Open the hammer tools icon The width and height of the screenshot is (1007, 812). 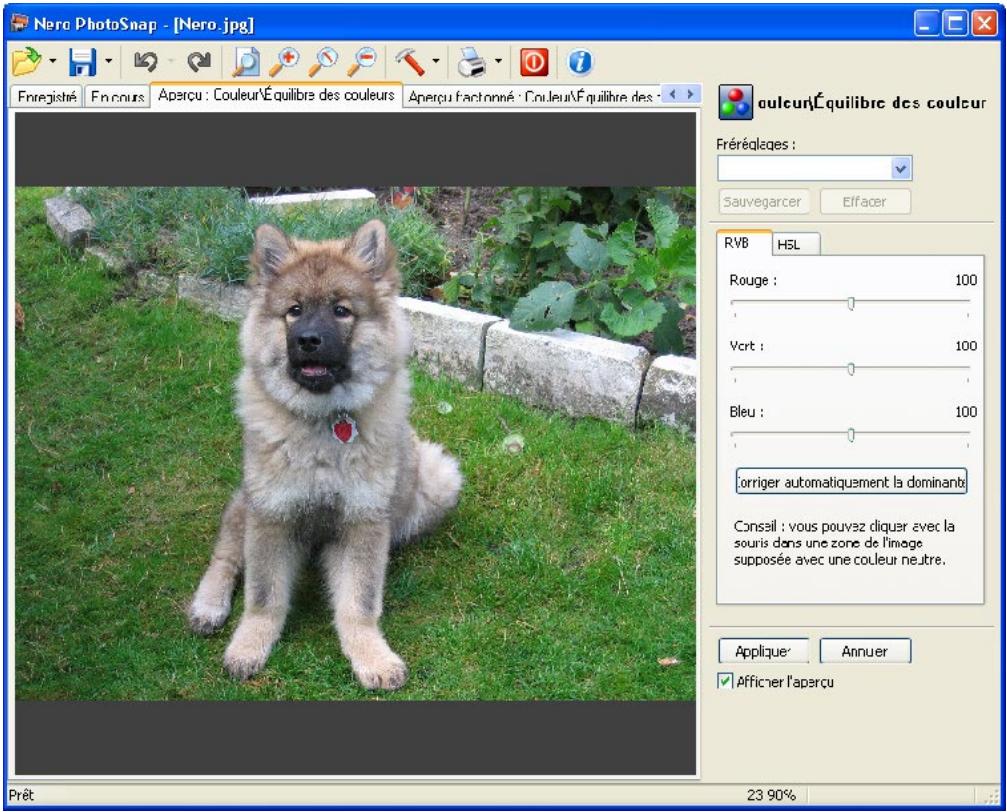point(410,62)
